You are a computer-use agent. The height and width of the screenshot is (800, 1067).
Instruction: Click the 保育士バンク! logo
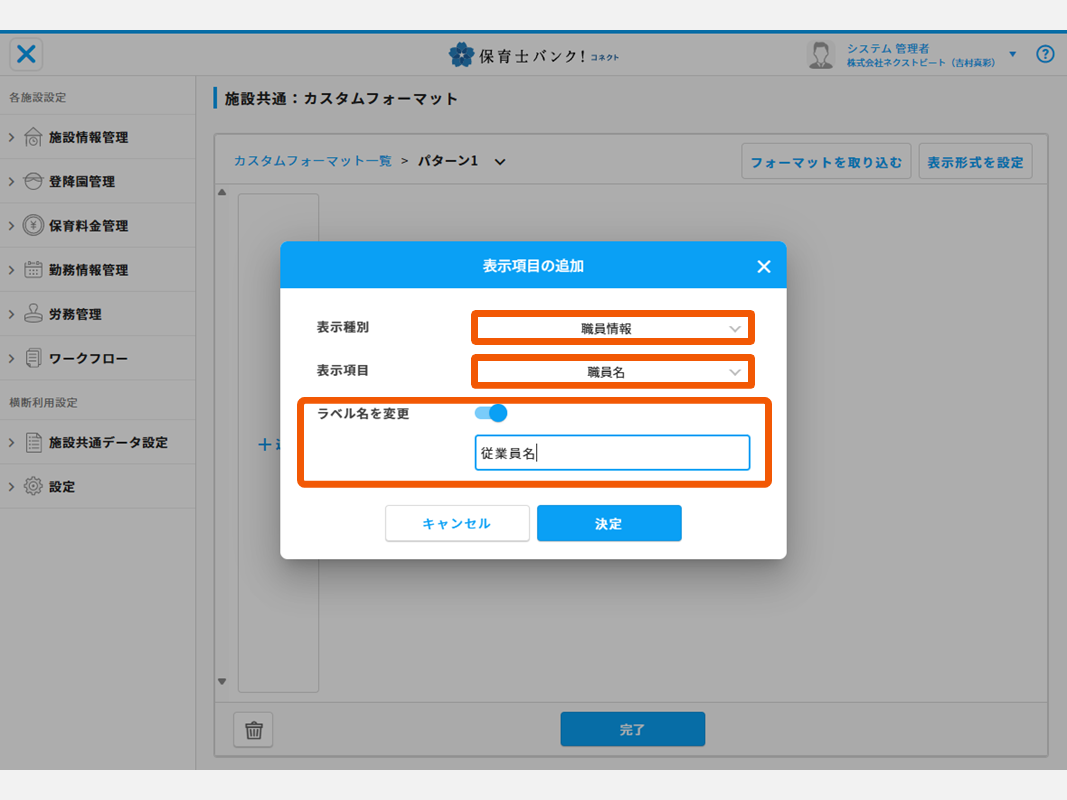(533, 55)
